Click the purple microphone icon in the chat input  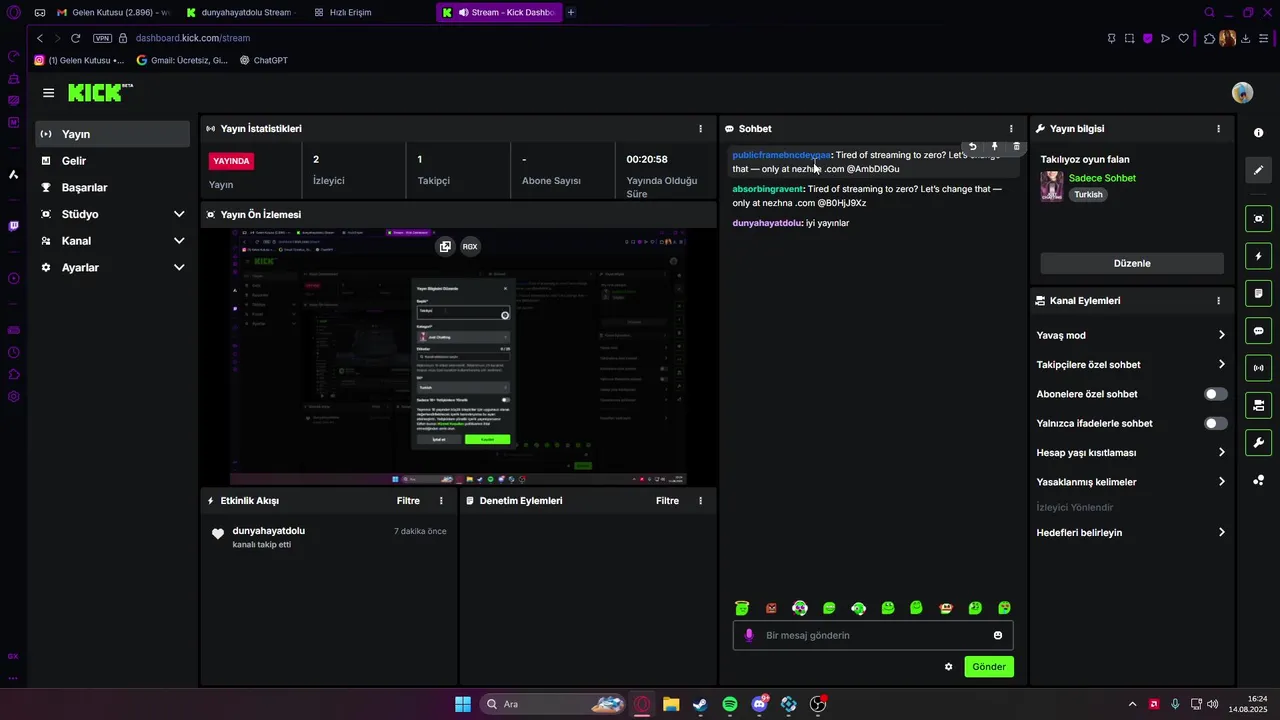click(749, 635)
